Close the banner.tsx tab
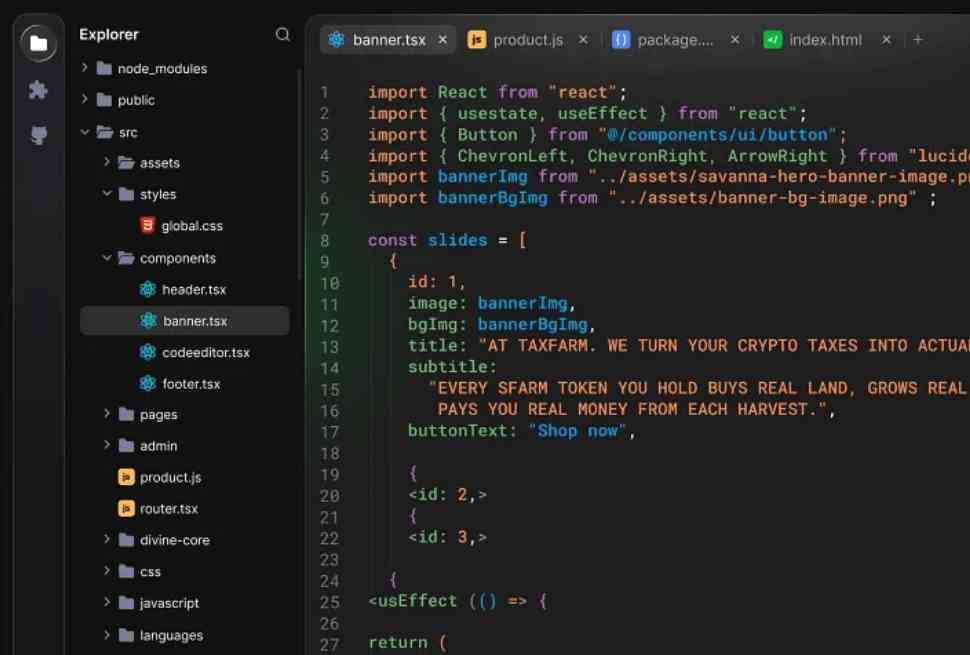Screen dimensions: 970x655 click(443, 40)
